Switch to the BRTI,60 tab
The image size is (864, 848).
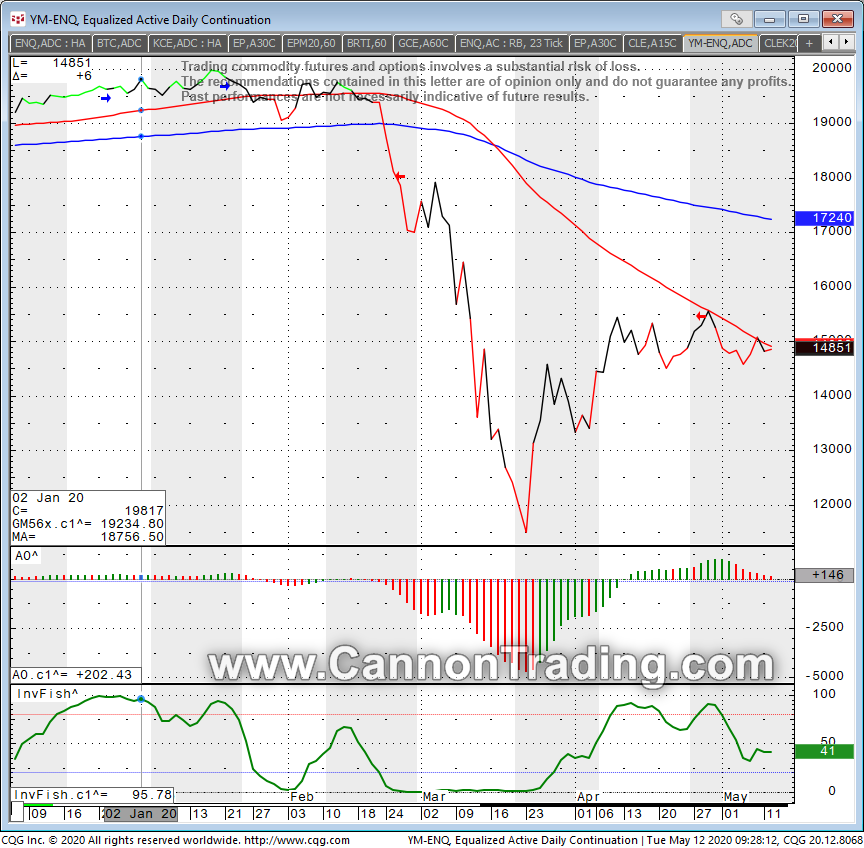click(x=367, y=43)
